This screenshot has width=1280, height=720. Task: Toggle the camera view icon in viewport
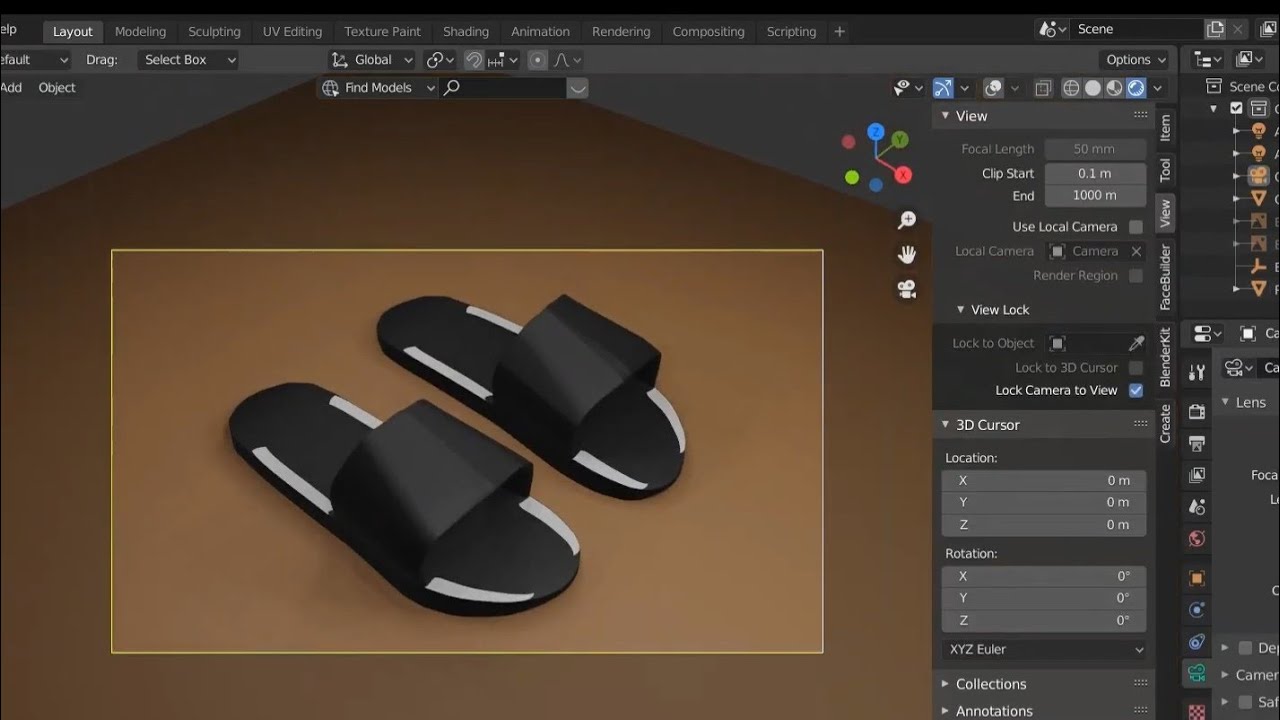pyautogui.click(x=907, y=289)
